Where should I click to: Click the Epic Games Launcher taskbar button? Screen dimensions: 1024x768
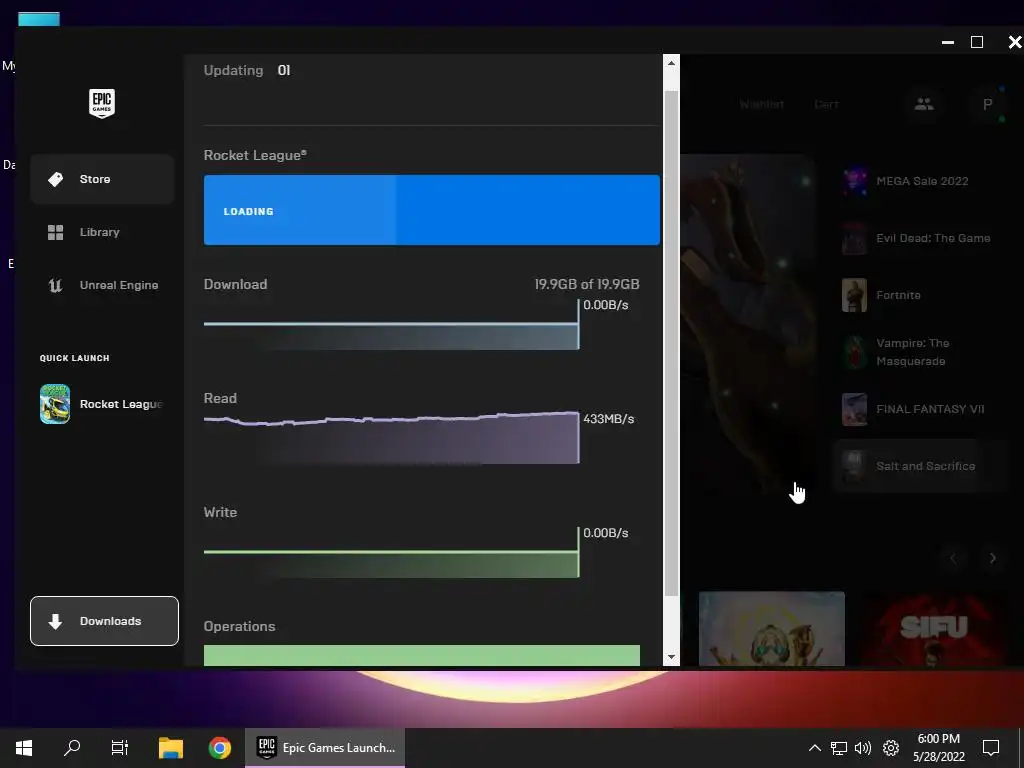[x=325, y=748]
